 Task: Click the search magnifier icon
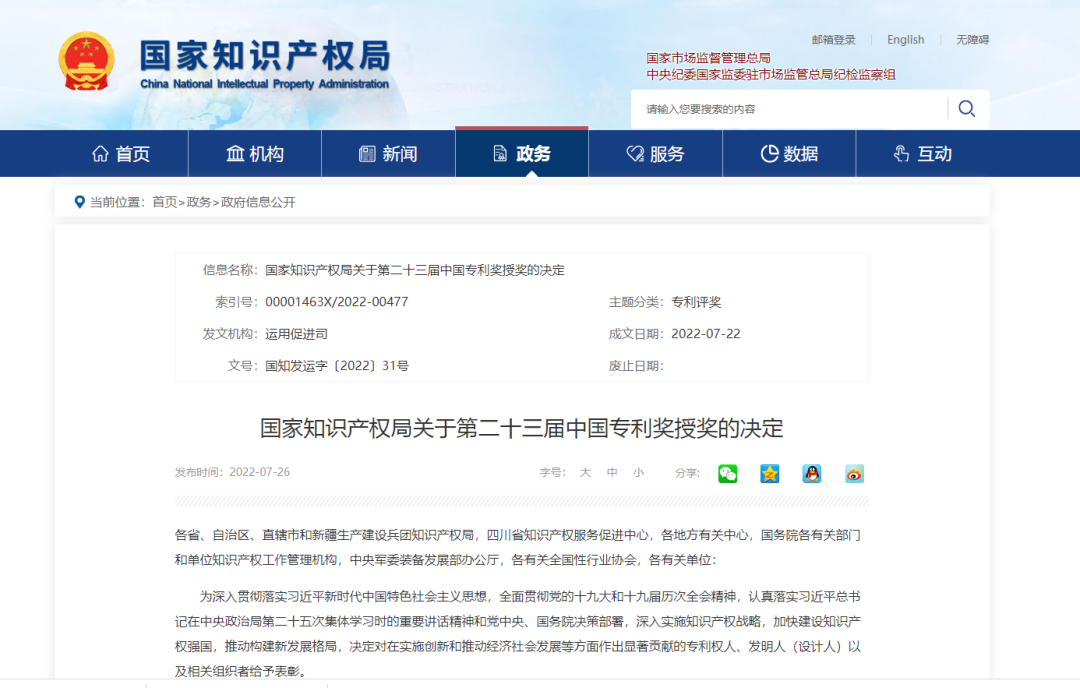pyautogui.click(x=965, y=108)
